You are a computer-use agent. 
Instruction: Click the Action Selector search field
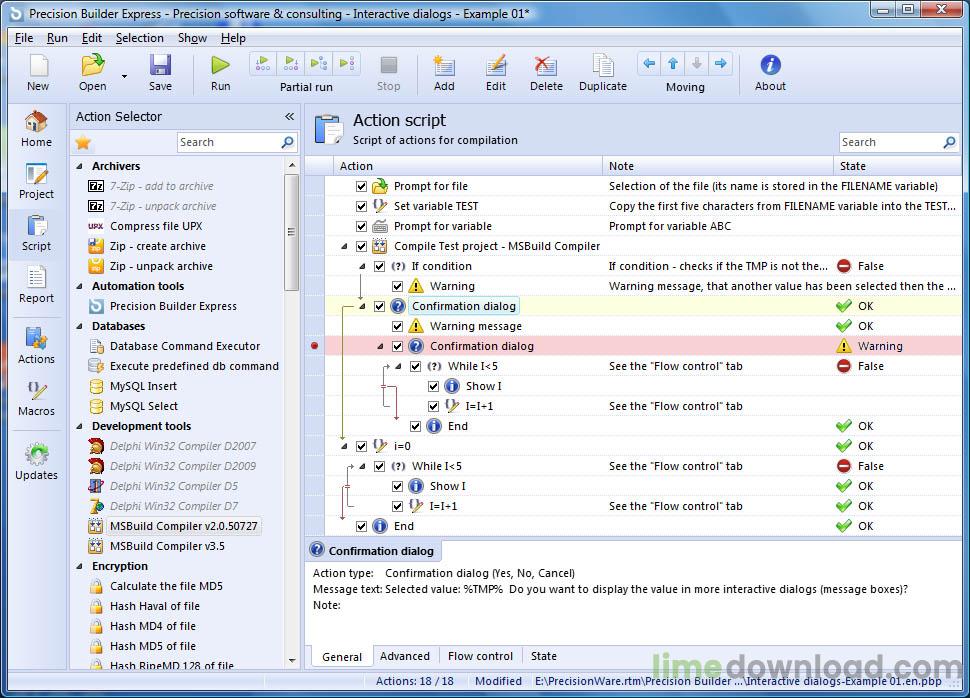point(228,142)
